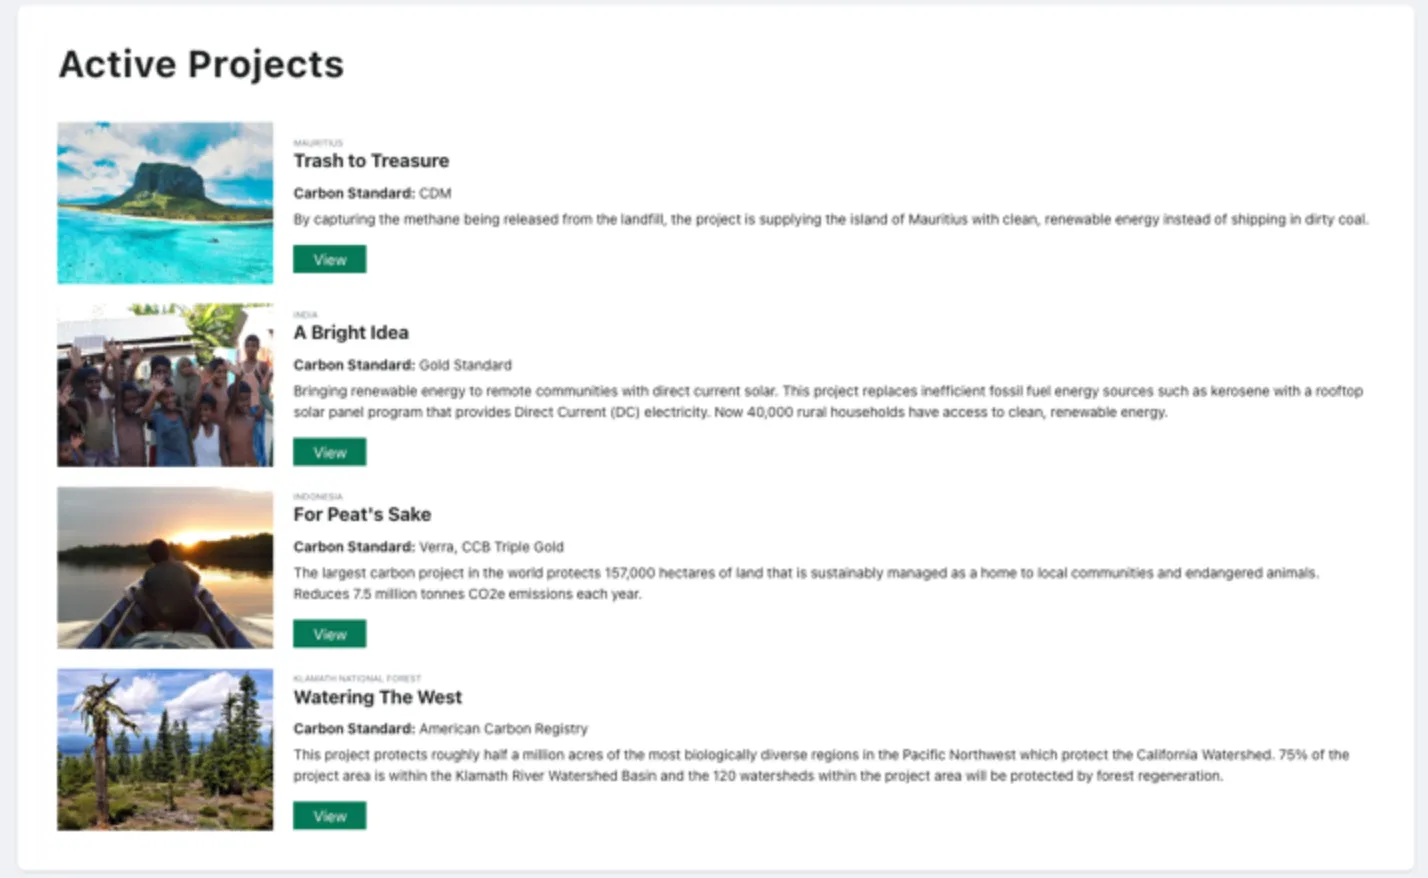Viewport: 1428px width, 878px height.
Task: Click the INDONESIA location label
Action: point(318,496)
